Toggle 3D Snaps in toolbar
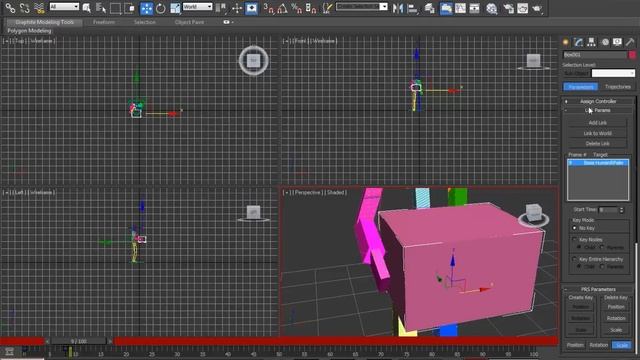This screenshot has height=360, width=640. 268,8
